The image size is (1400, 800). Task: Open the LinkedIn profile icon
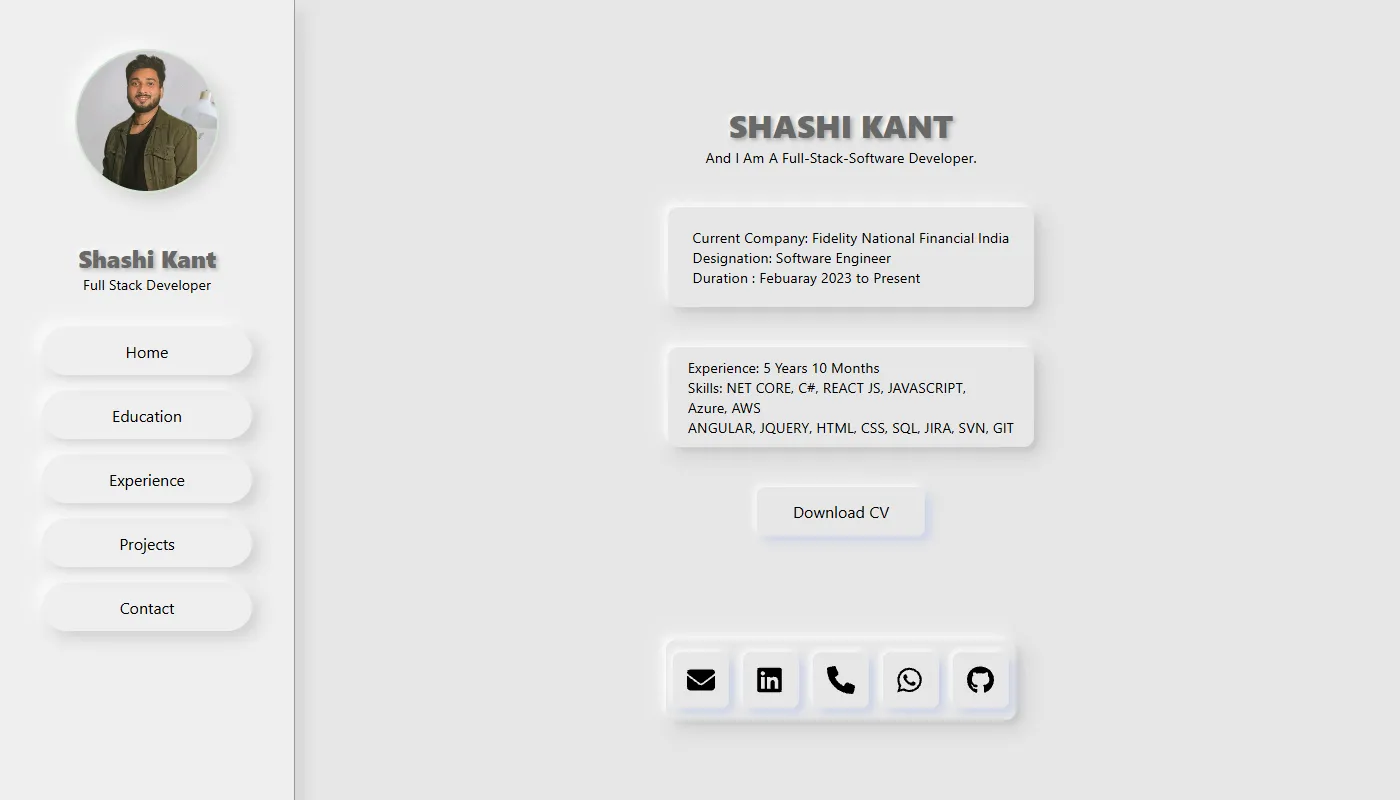tap(770, 680)
